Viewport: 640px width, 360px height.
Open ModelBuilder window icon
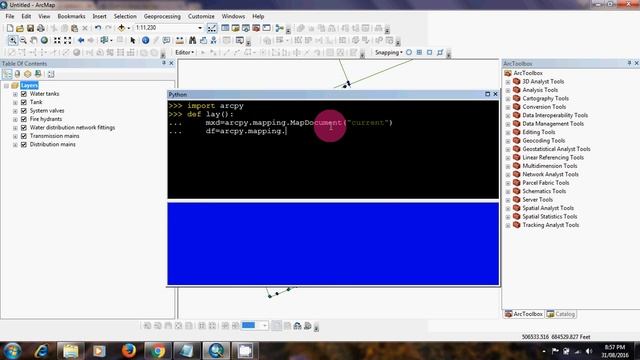click(x=280, y=28)
